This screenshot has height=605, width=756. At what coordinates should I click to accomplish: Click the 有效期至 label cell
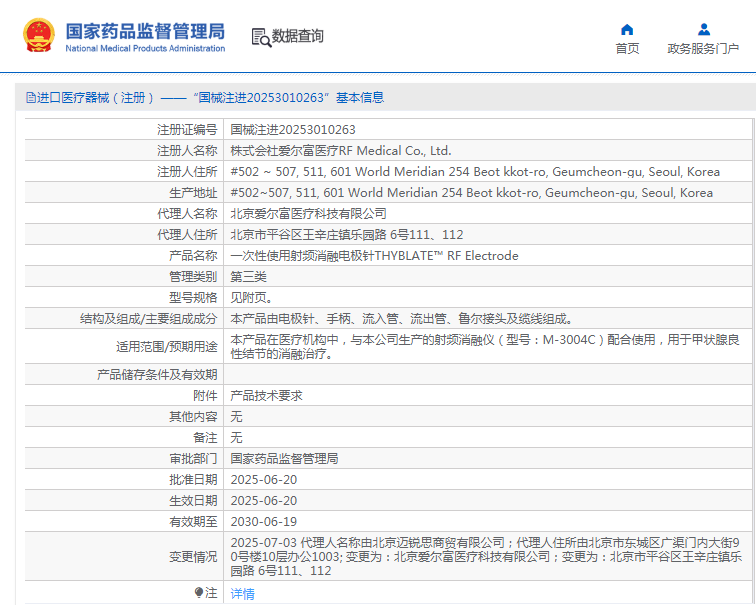click(x=124, y=521)
